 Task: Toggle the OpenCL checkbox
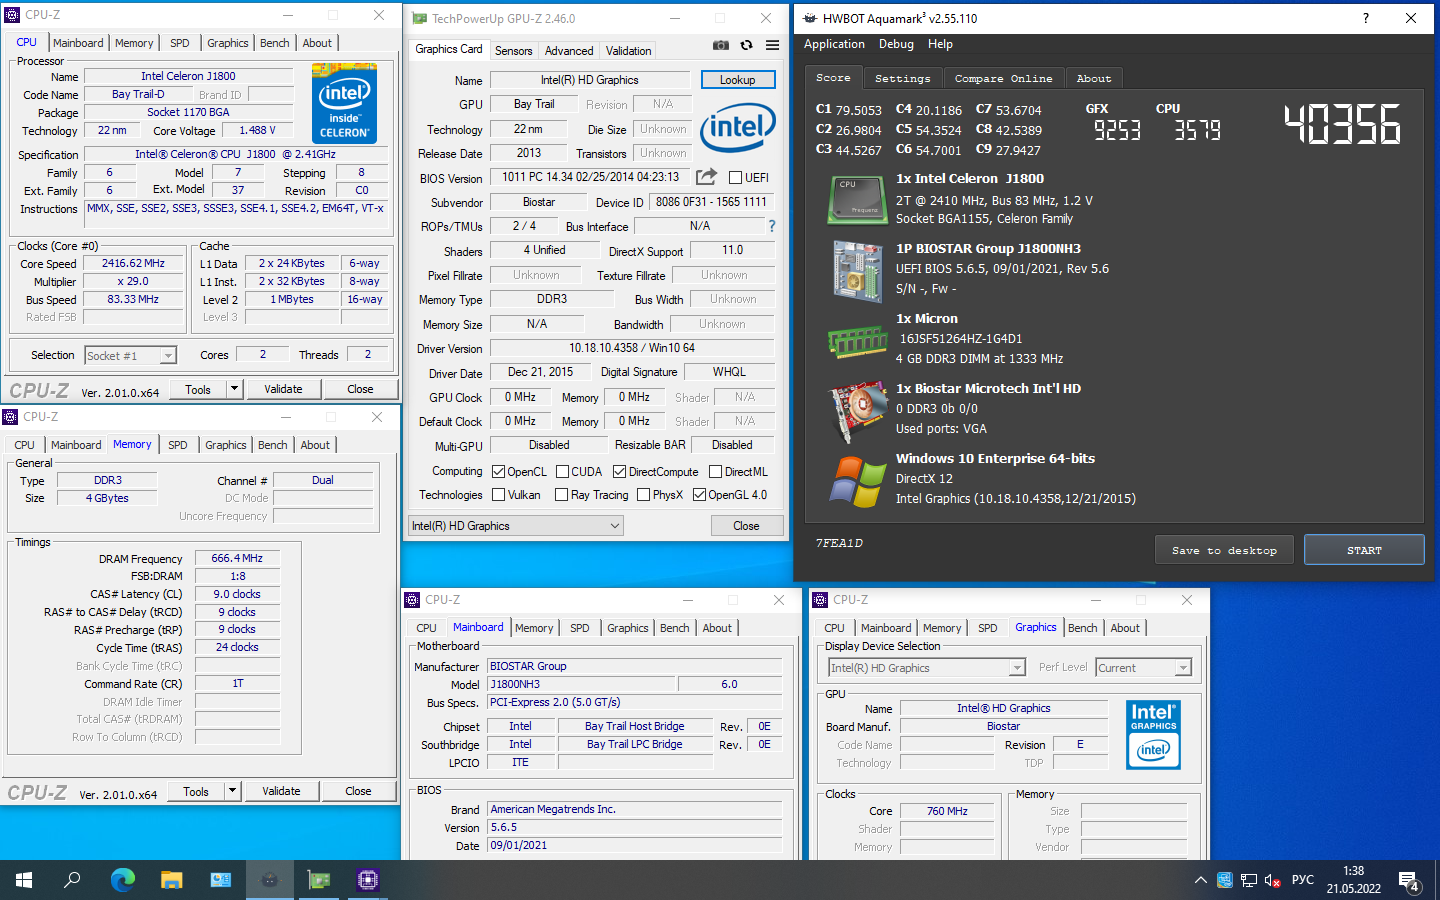(x=498, y=472)
